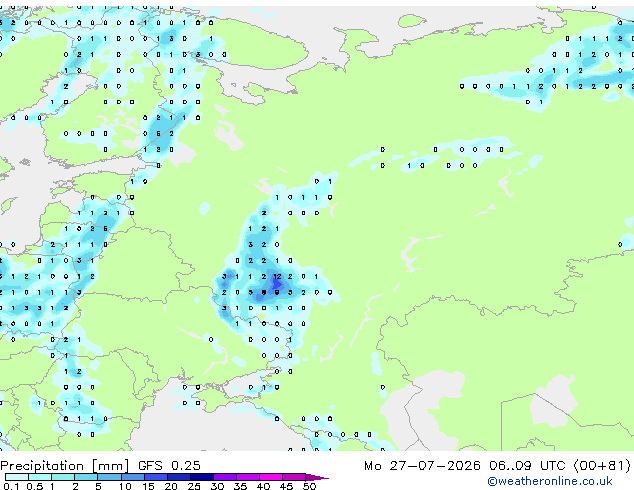This screenshot has width=634, height=490.
Task: Select the 5–10 mm legend color box
Action: (x=110, y=477)
